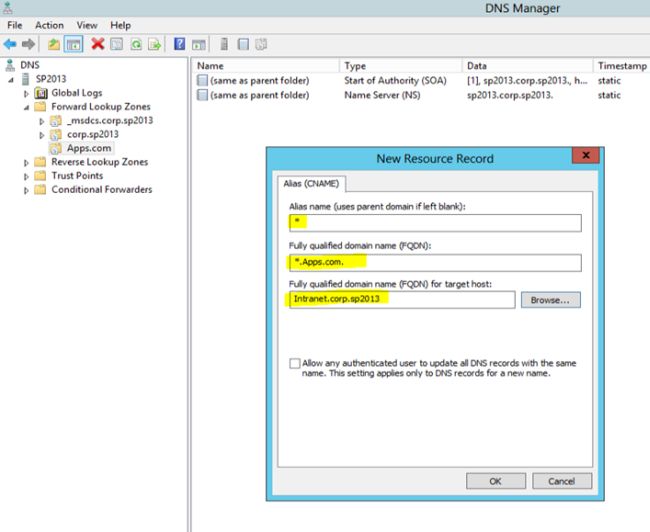Collapse the Forward Lookup Zones node
The width and height of the screenshot is (650, 532).
[26, 107]
